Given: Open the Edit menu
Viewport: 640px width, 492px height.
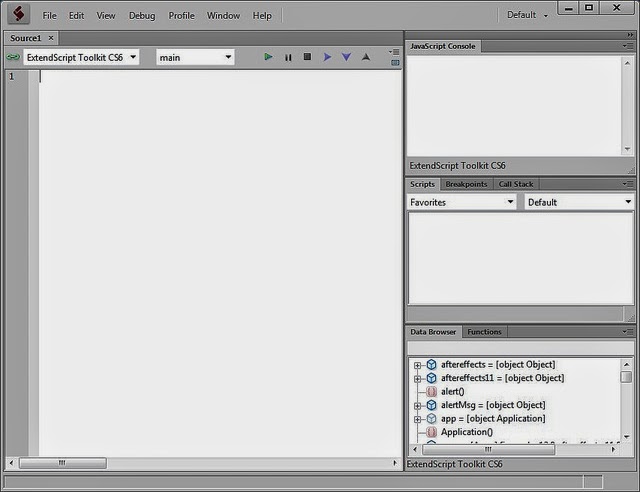Looking at the screenshot, I should (76, 16).
